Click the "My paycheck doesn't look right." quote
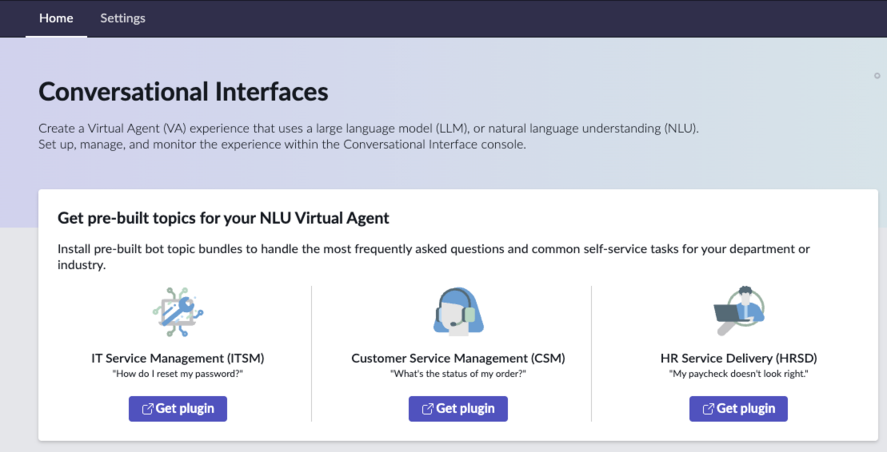Image resolution: width=887 pixels, height=452 pixels. tap(739, 374)
